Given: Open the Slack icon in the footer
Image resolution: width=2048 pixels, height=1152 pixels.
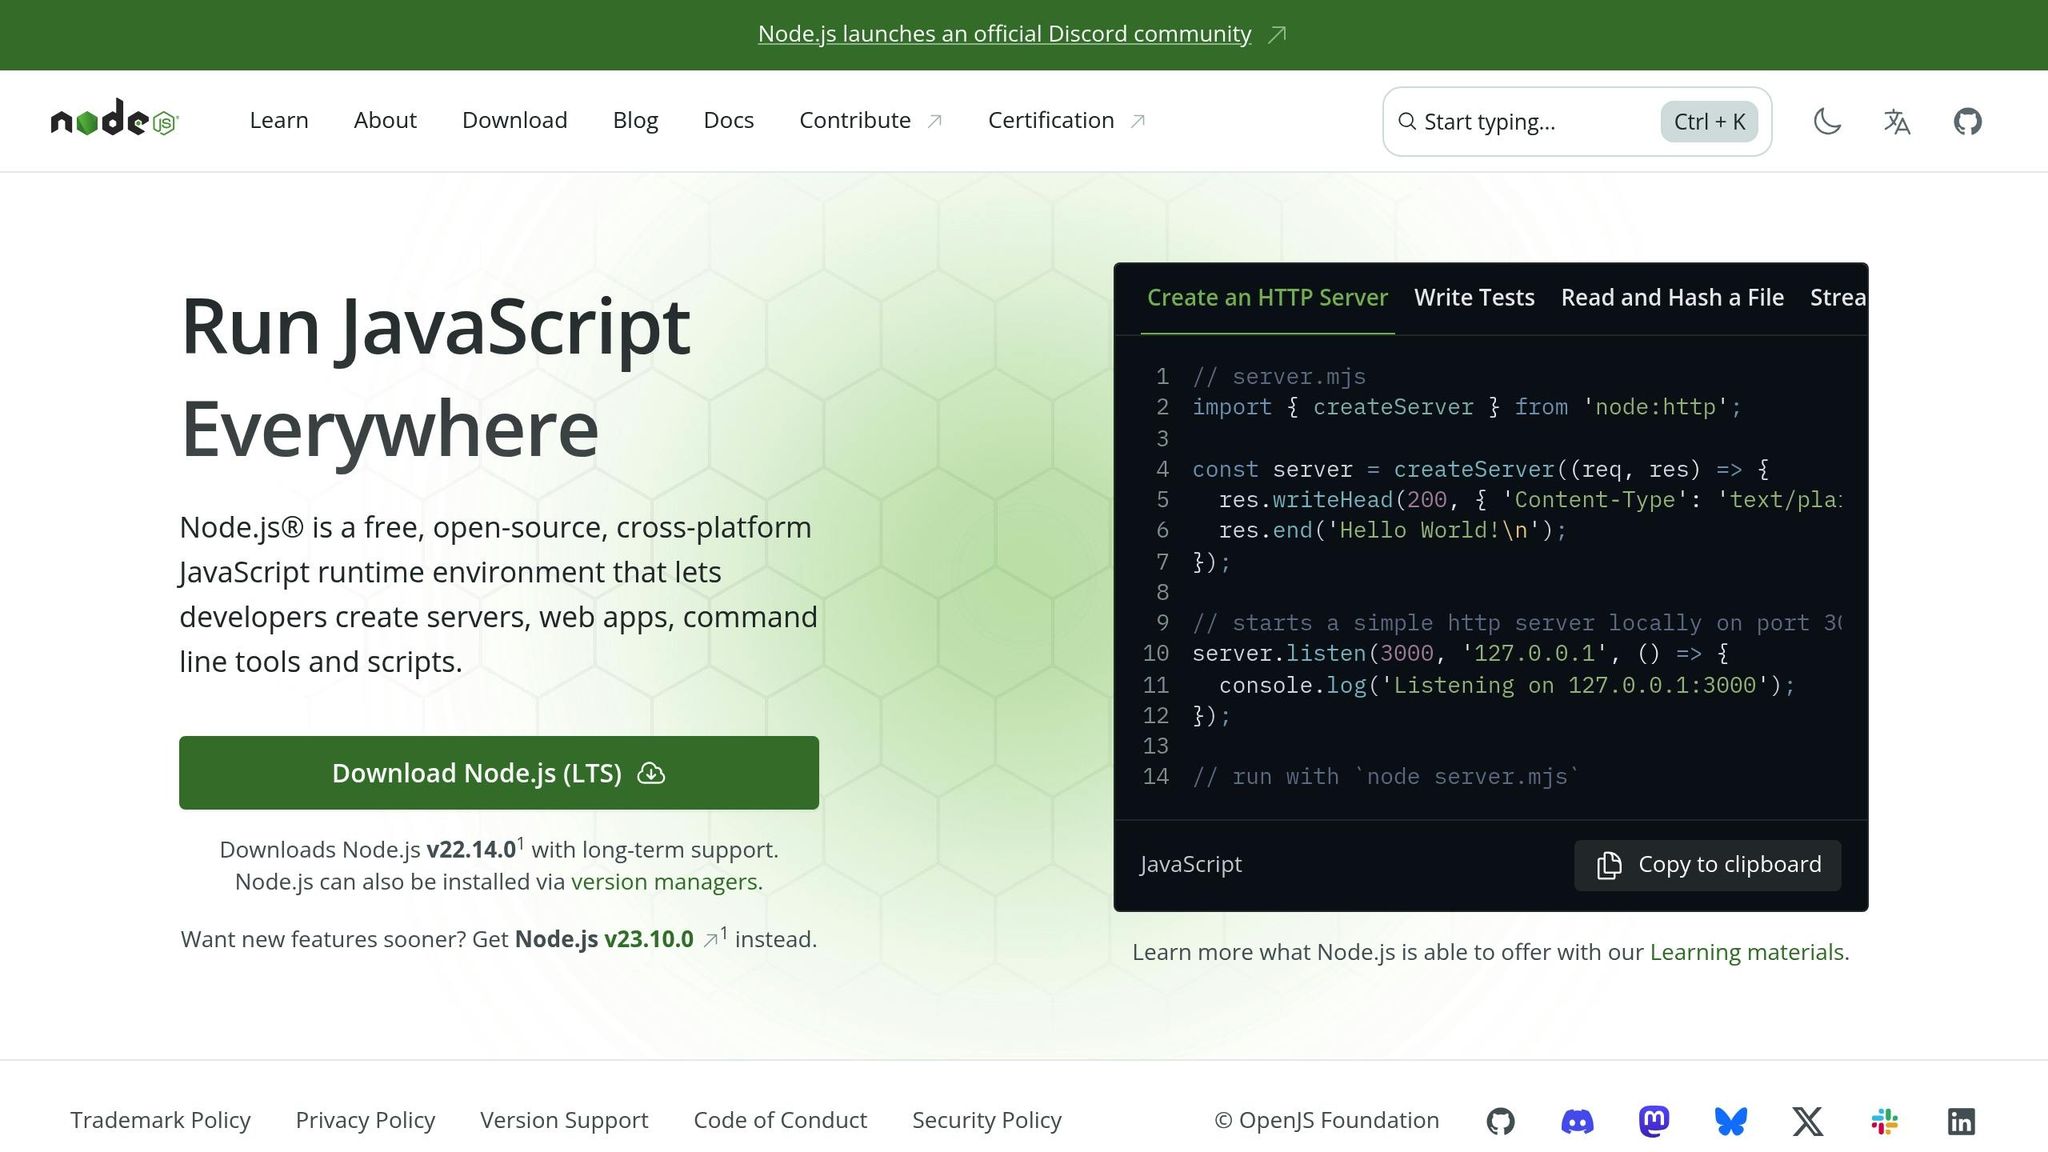Looking at the screenshot, I should [1884, 1120].
